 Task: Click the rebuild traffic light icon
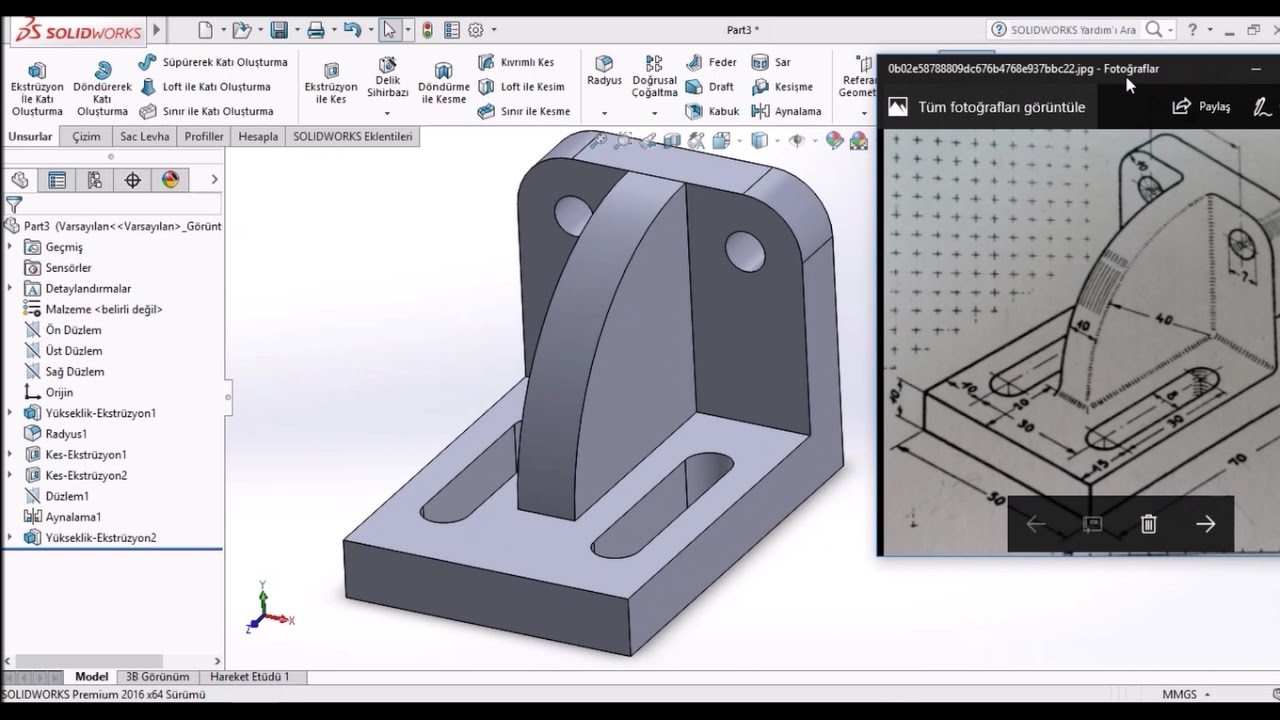(428, 30)
